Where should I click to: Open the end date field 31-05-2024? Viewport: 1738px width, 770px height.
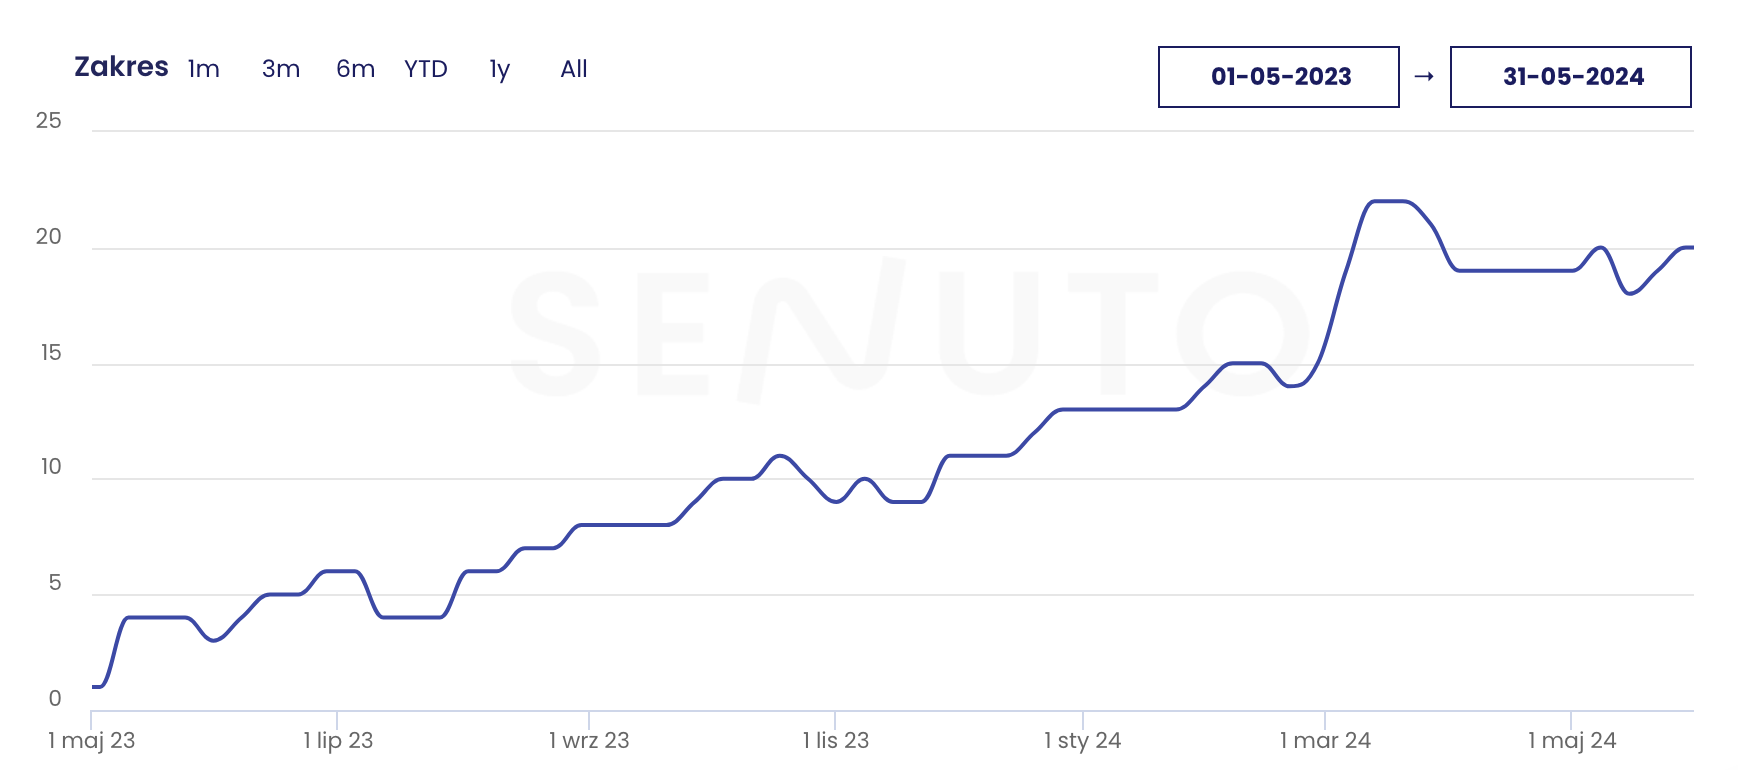point(1571,77)
